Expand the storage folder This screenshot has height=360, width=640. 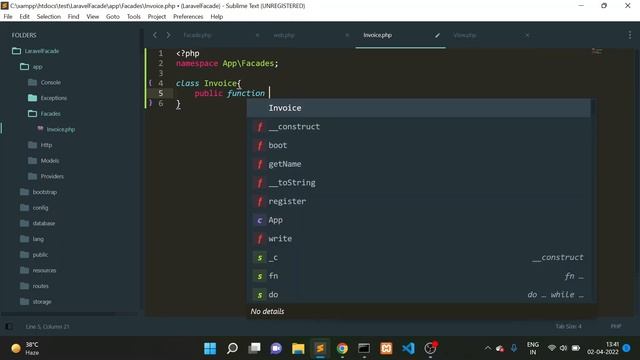pos(42,302)
